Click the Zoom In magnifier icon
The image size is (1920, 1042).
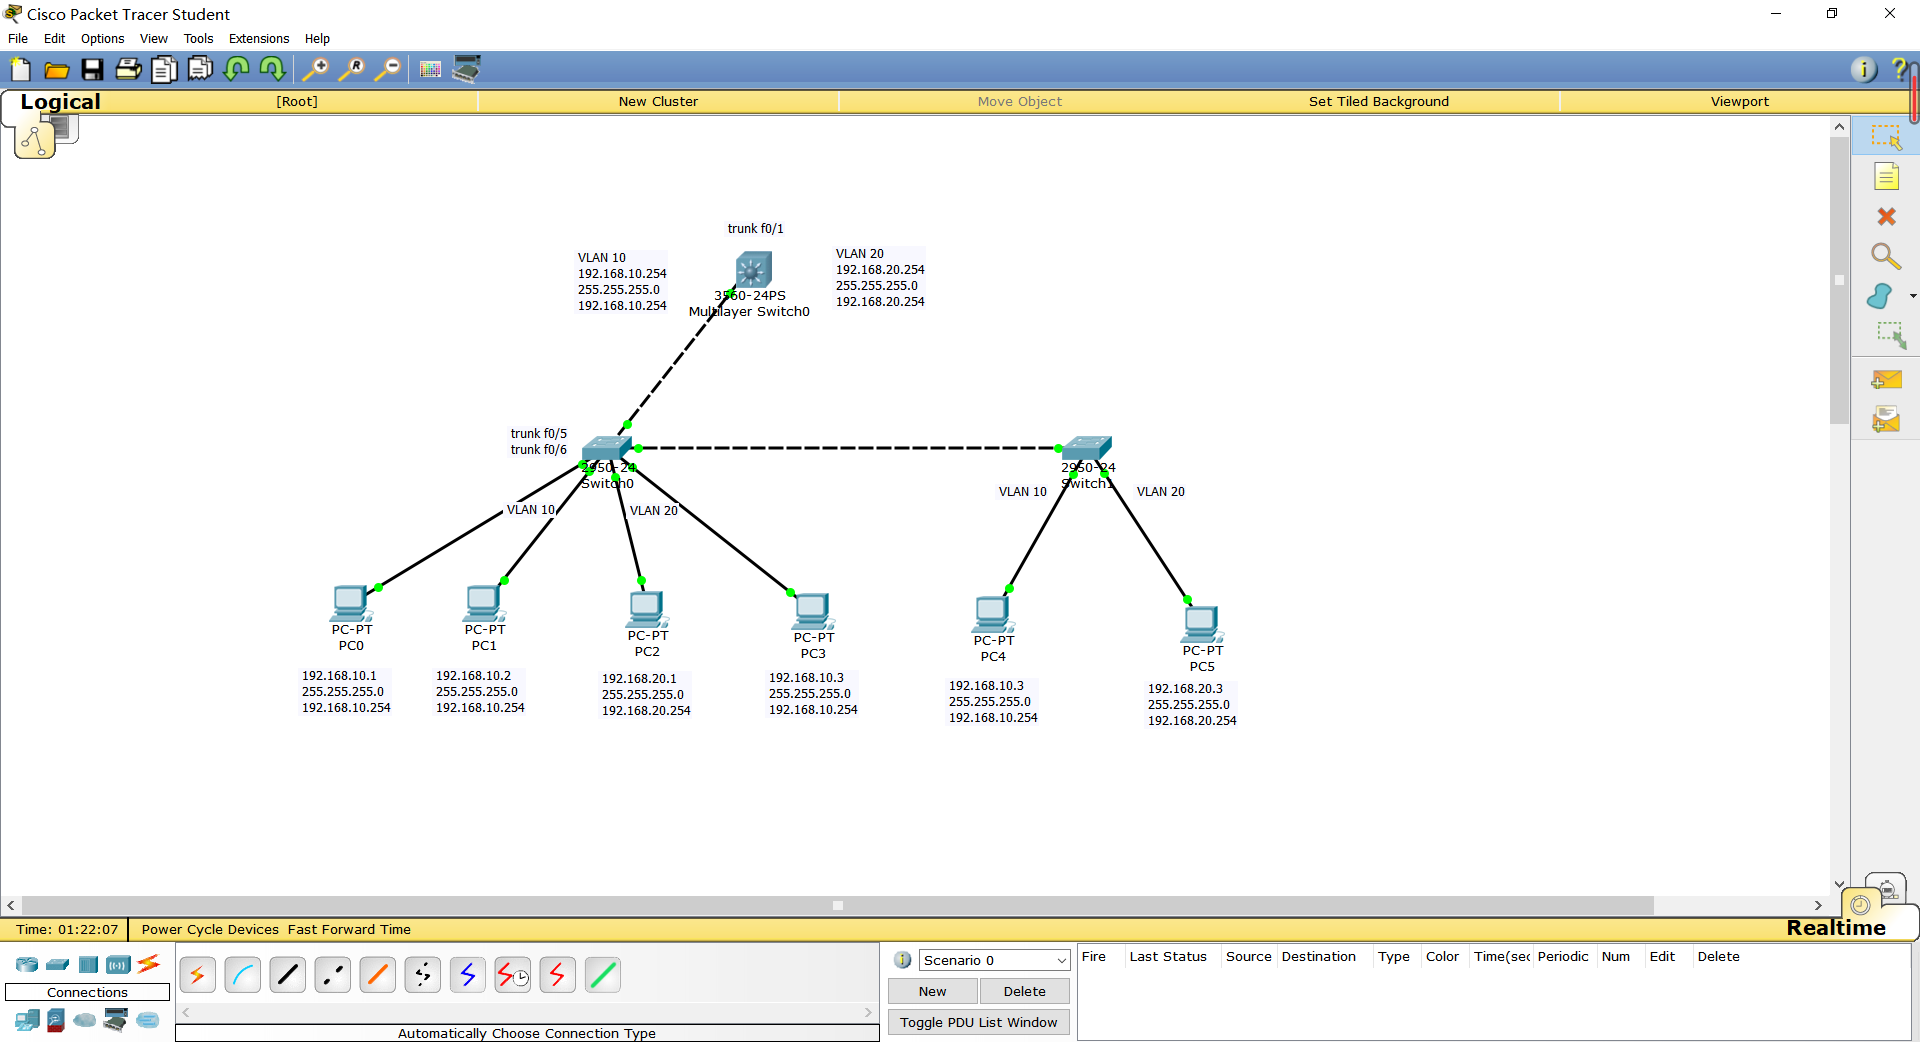[316, 69]
